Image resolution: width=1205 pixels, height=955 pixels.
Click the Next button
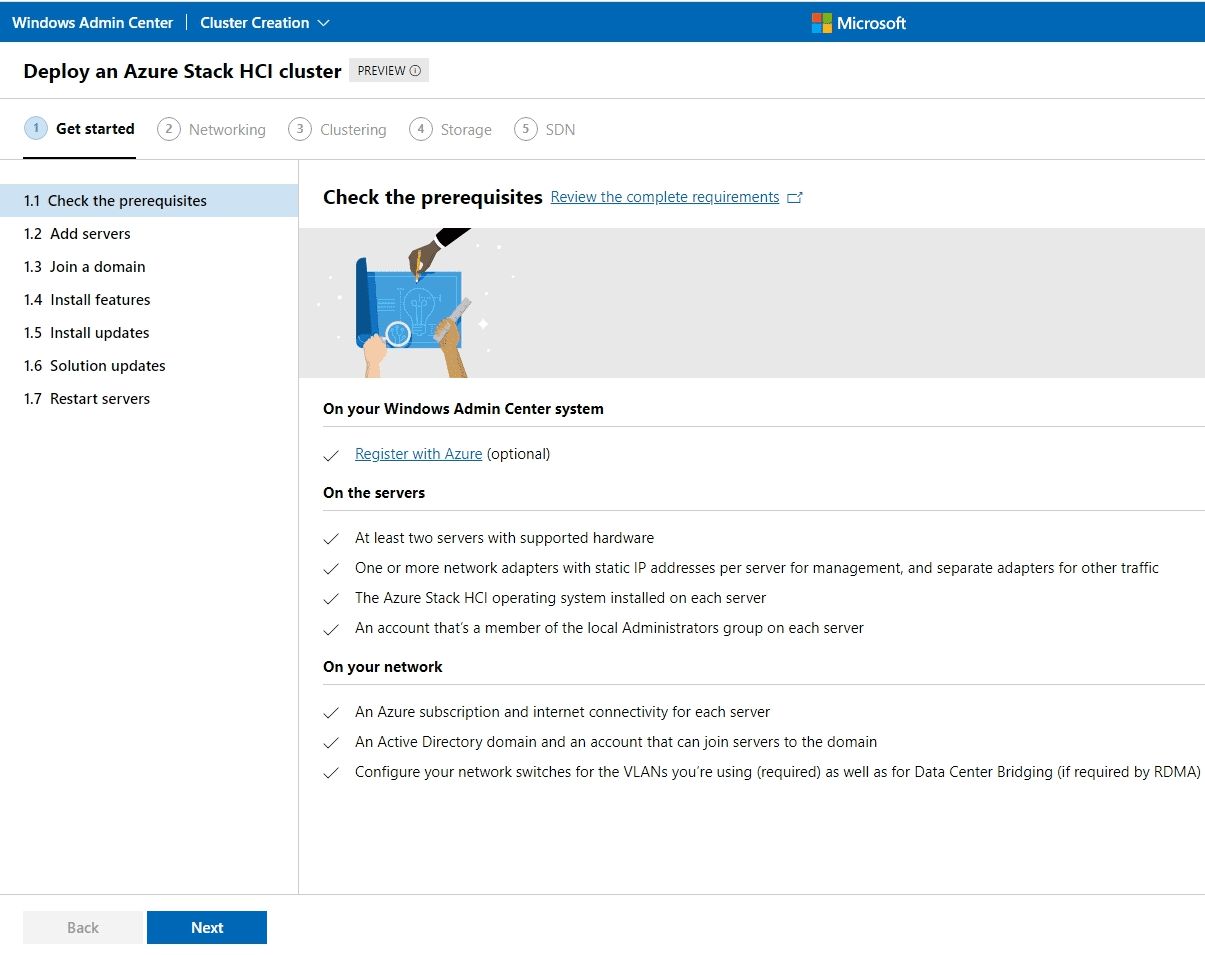pyautogui.click(x=207, y=928)
